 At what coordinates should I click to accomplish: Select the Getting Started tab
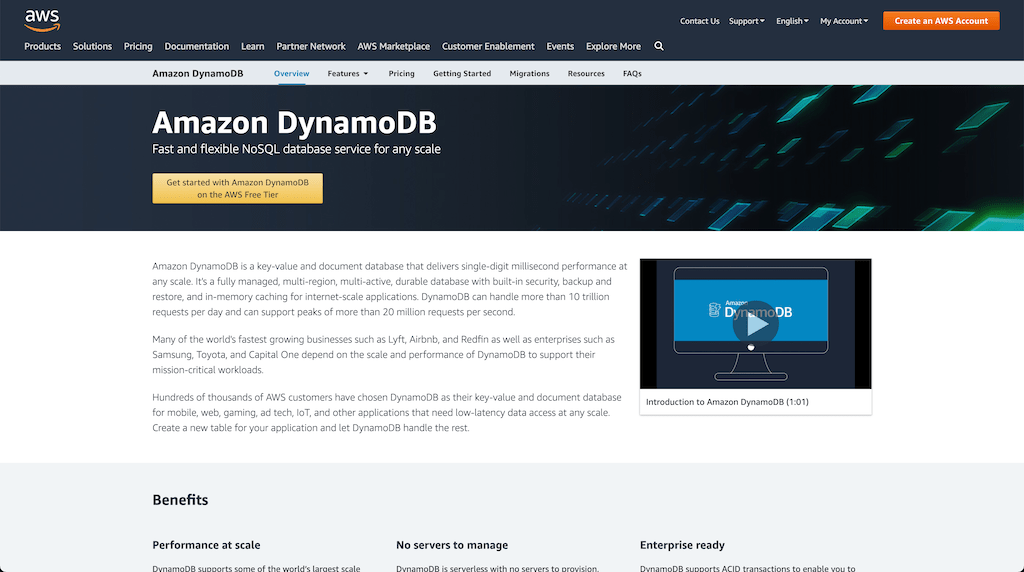tap(462, 74)
